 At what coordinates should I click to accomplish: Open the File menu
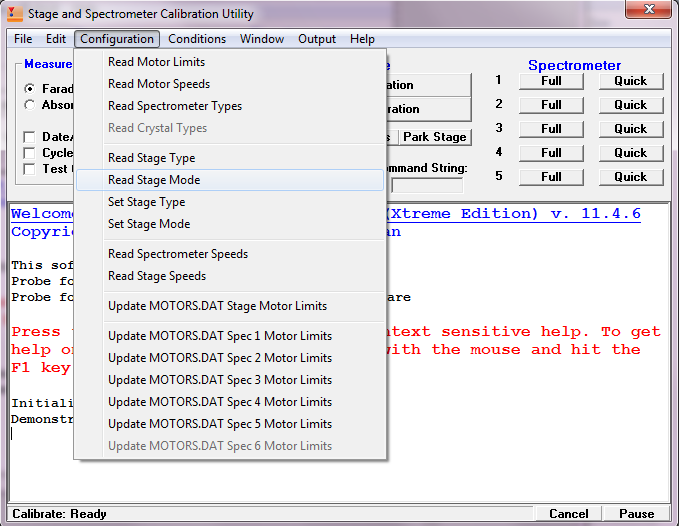click(23, 39)
